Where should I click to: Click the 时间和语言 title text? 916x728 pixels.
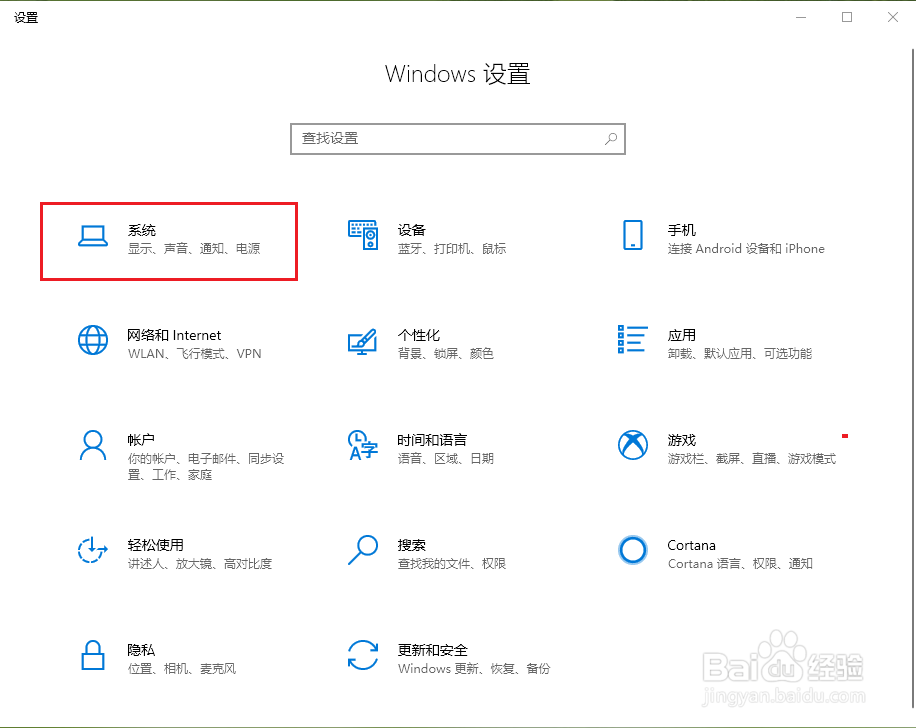(x=432, y=440)
